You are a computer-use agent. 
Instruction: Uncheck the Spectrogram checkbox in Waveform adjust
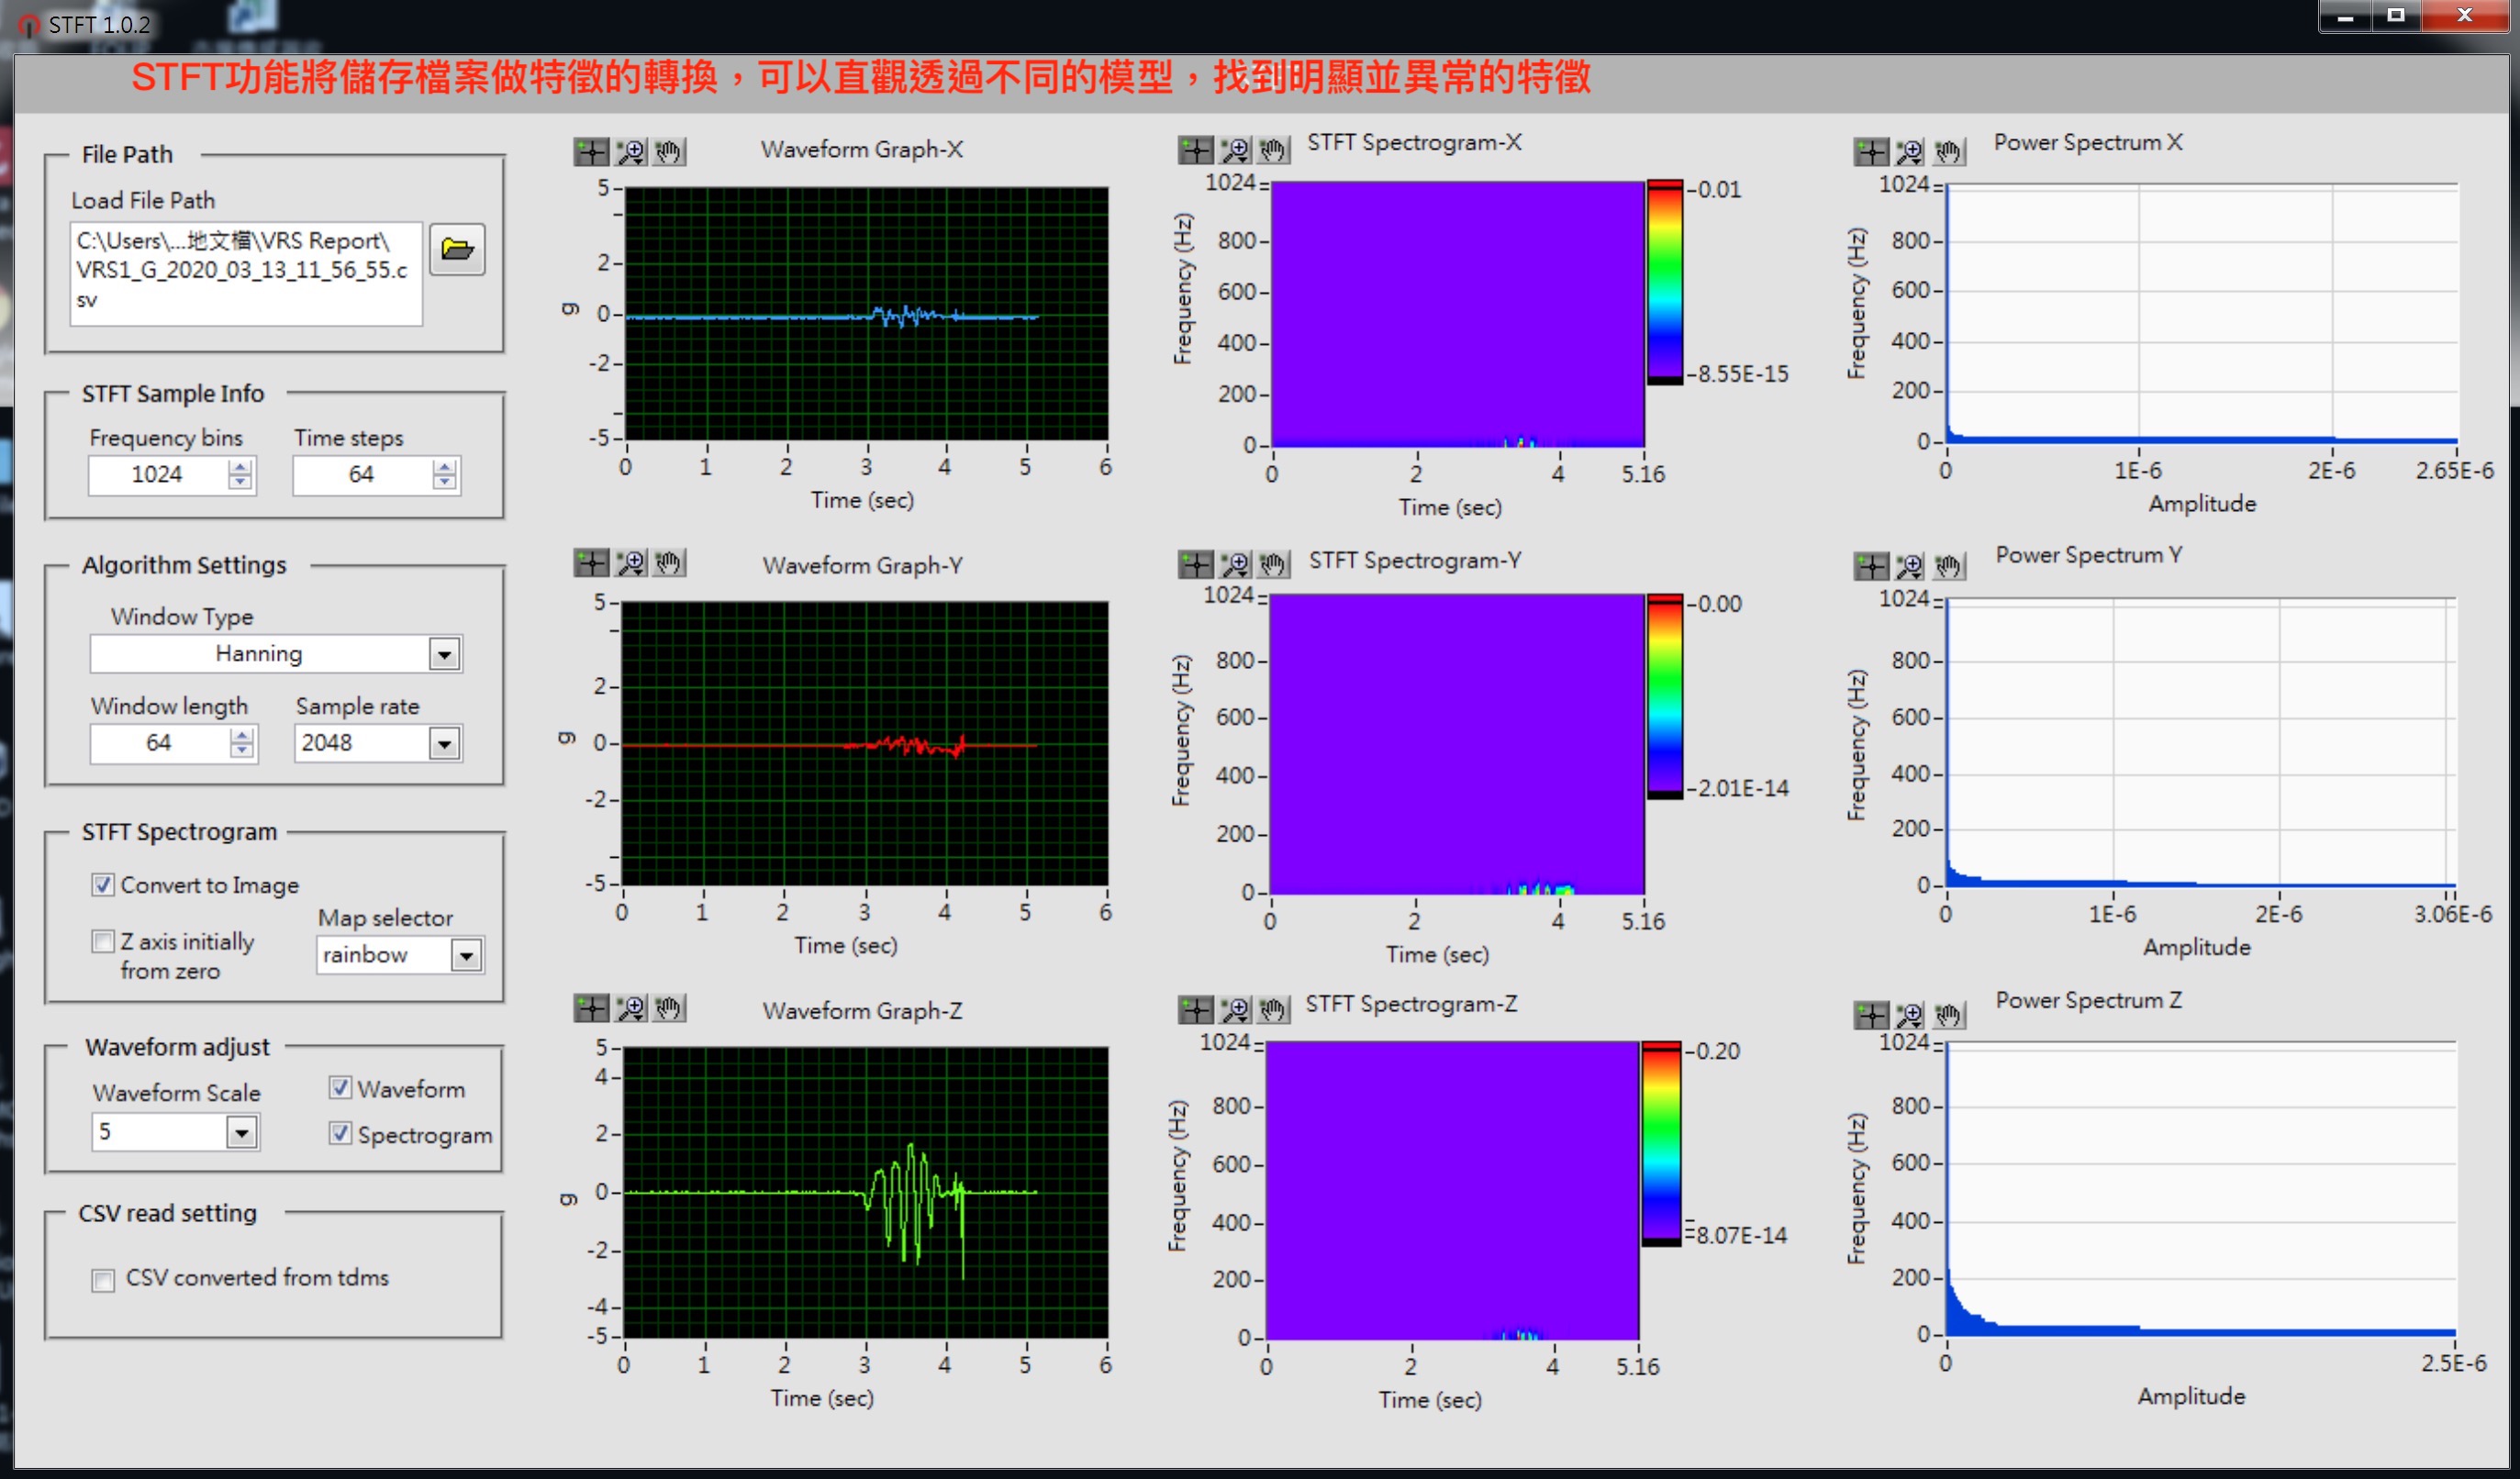[x=340, y=1133]
